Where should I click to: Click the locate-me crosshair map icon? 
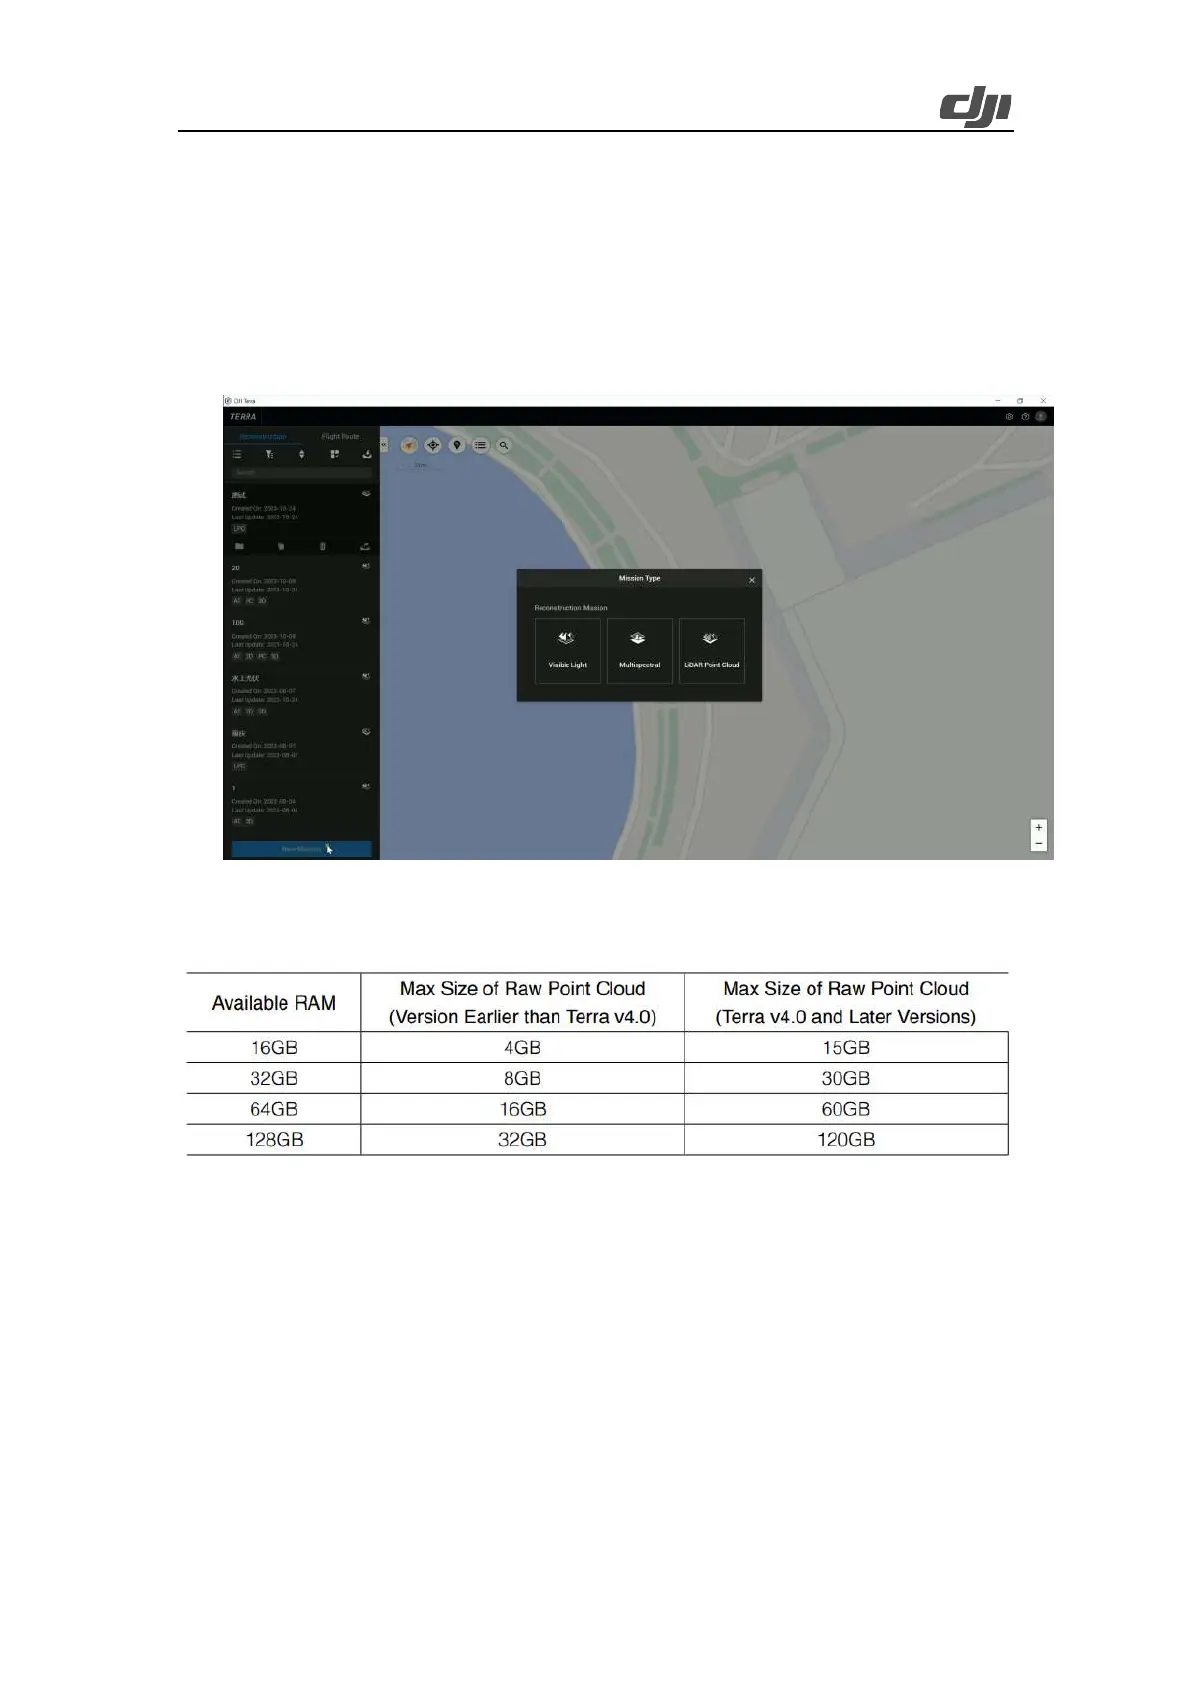pyautogui.click(x=433, y=445)
